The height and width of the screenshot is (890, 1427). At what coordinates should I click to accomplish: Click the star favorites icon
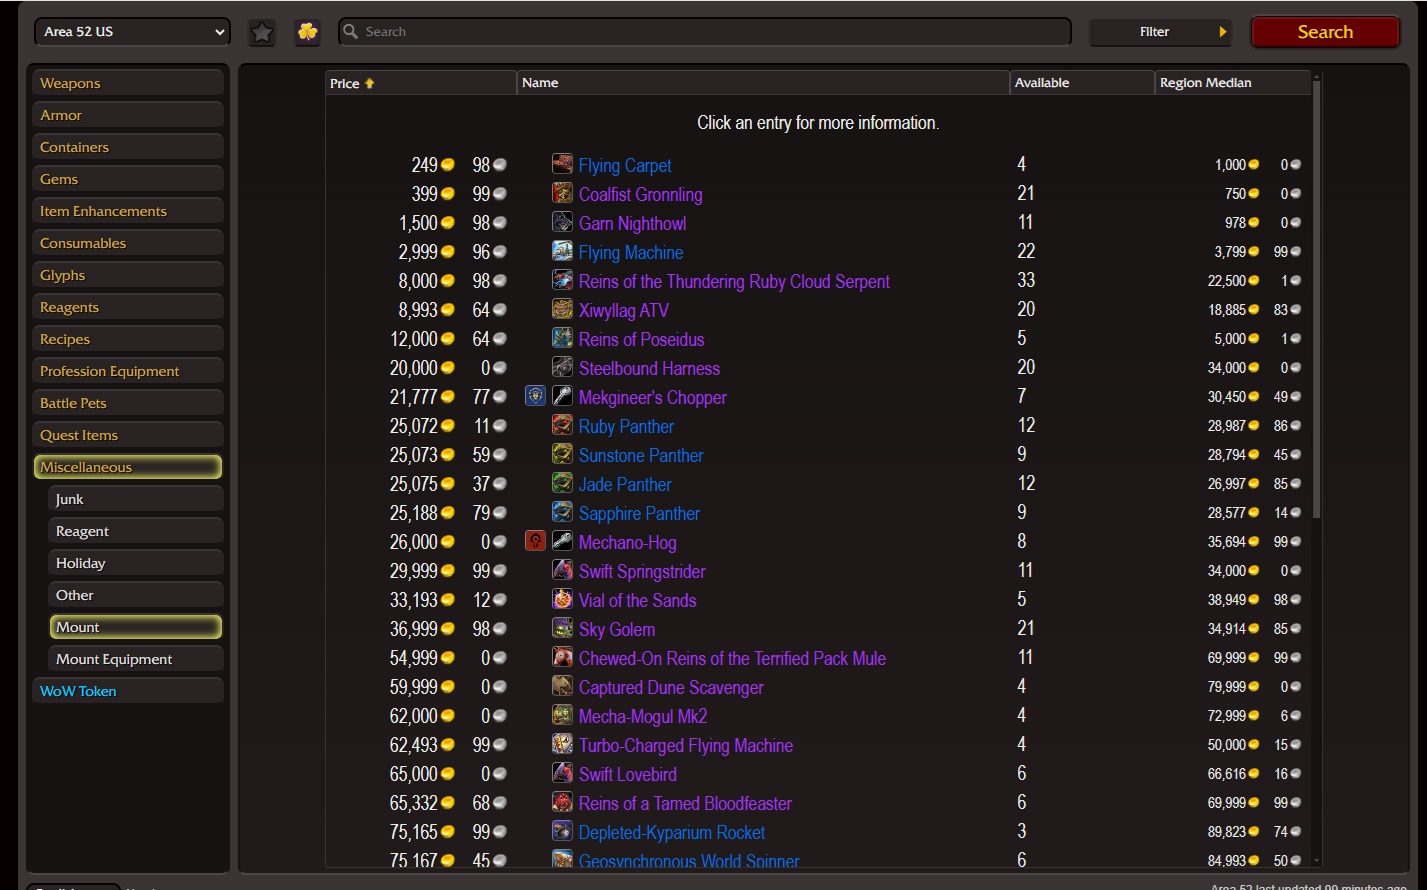point(262,32)
